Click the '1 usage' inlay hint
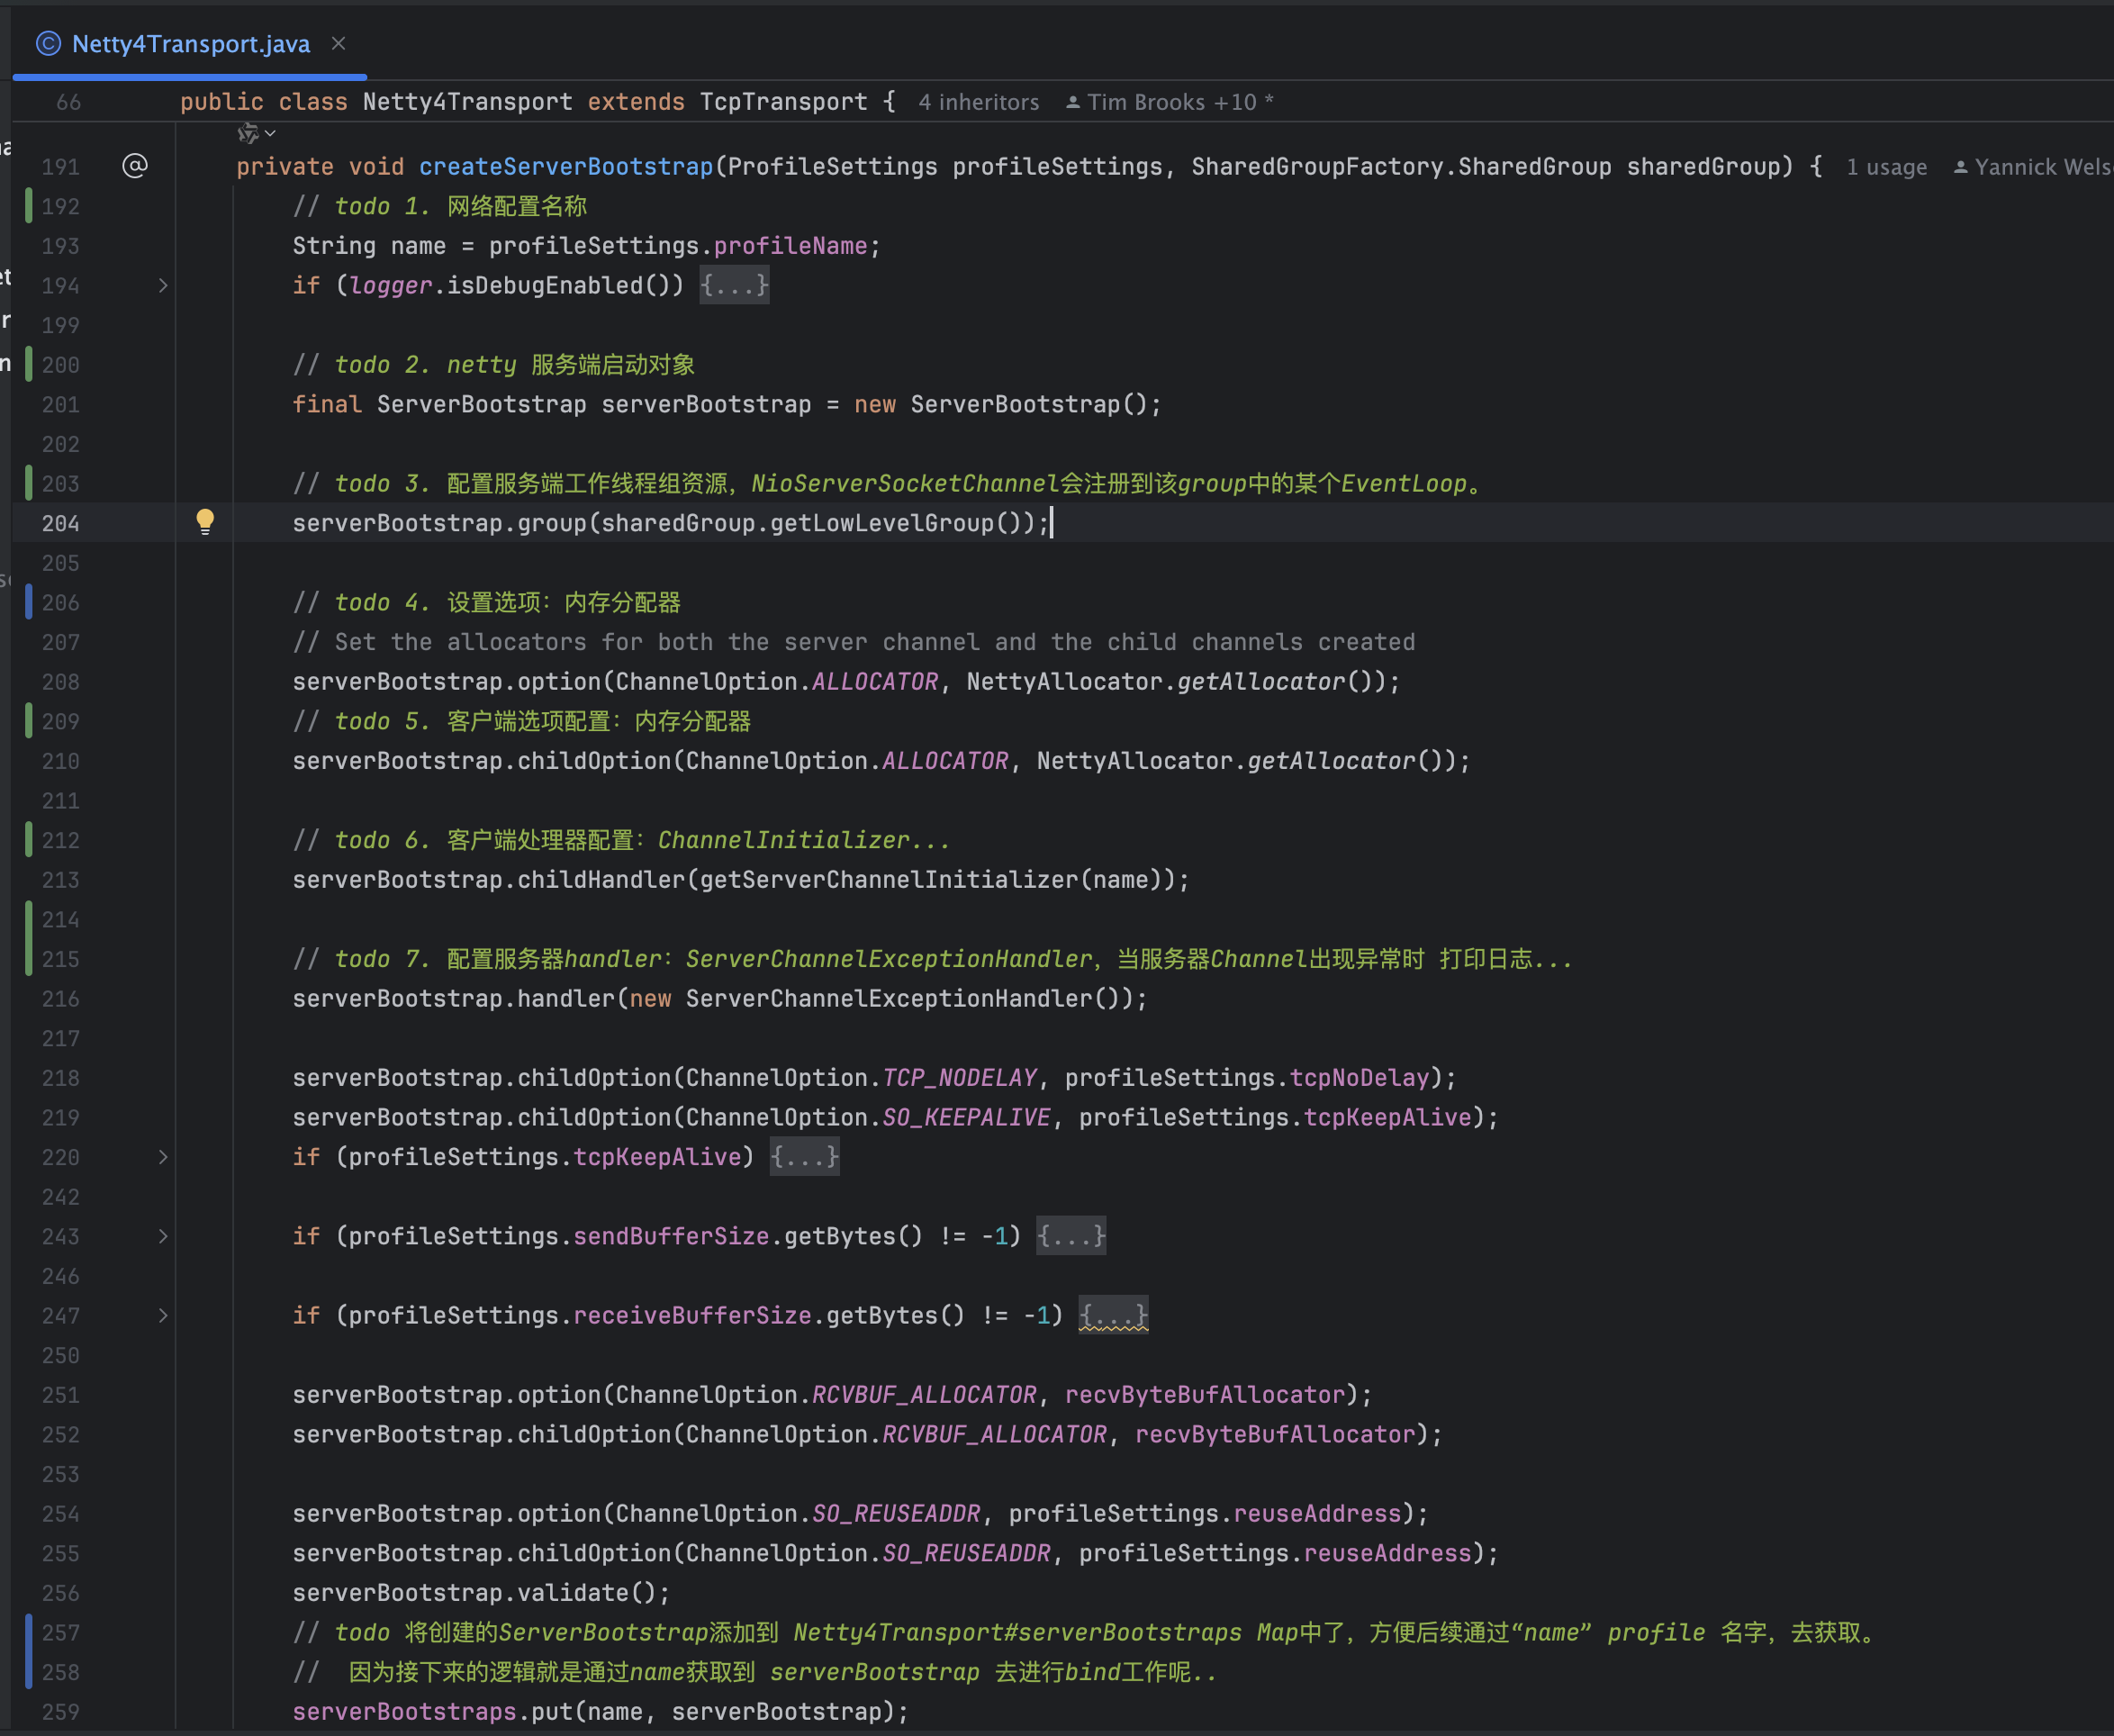 coord(1886,167)
